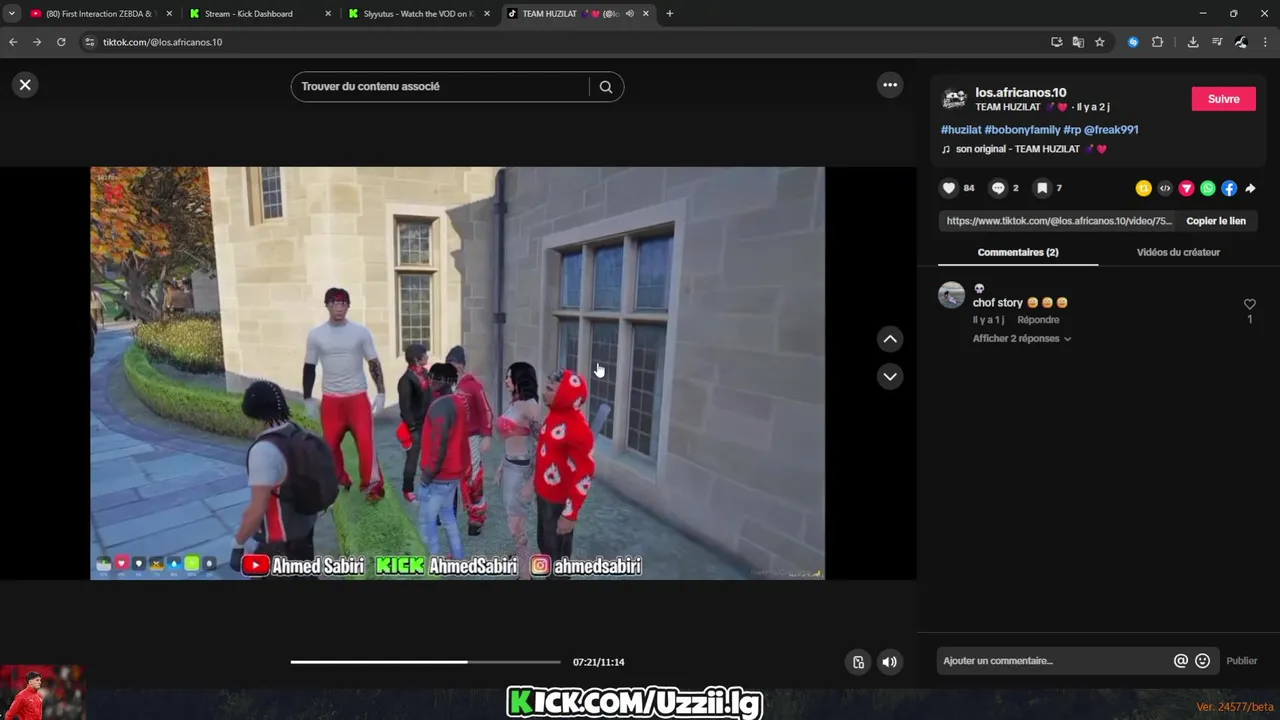Open the Chrome profile avatar
The height and width of the screenshot is (720, 1280).
tap(1241, 42)
